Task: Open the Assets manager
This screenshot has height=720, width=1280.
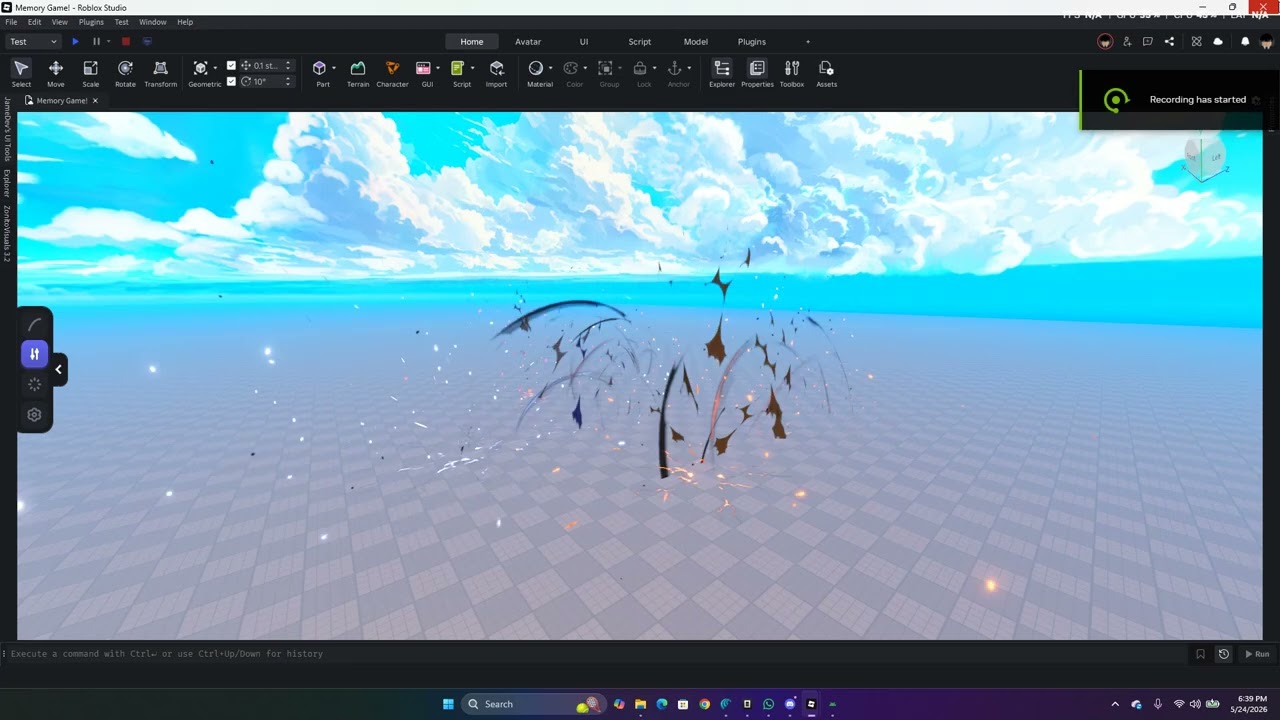Action: (x=826, y=73)
